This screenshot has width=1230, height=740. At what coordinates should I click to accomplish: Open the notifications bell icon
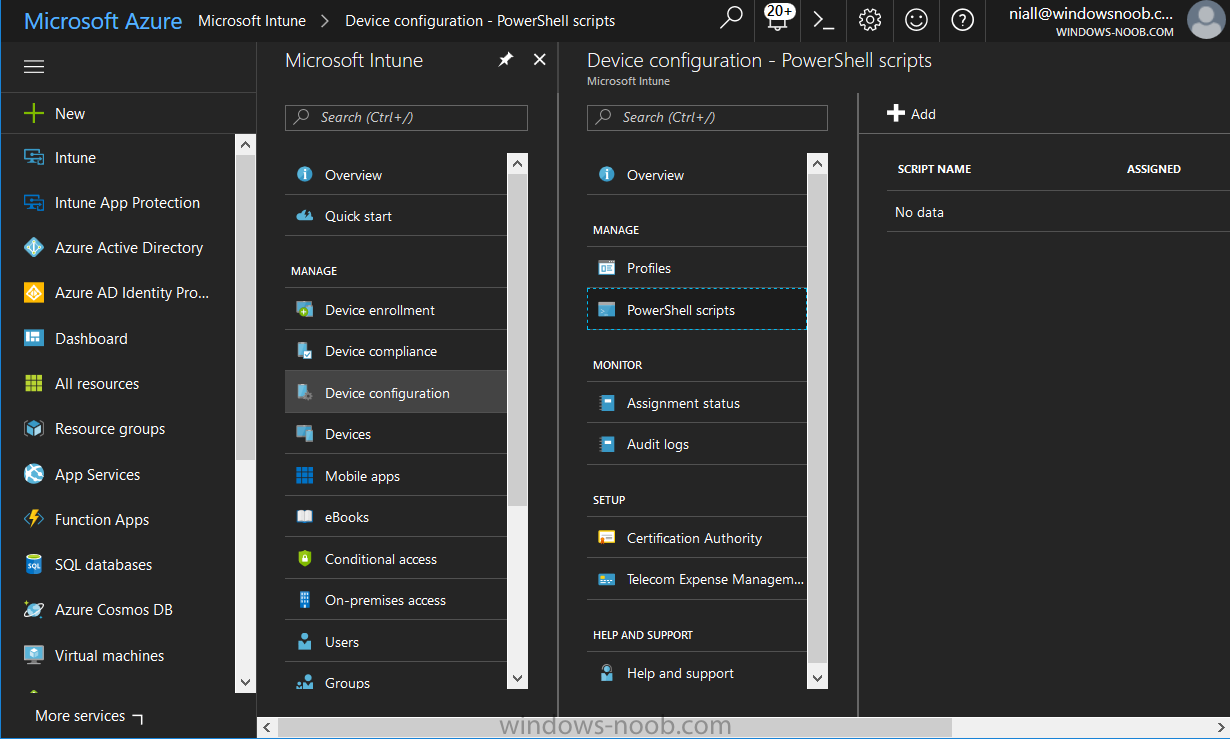(x=778, y=18)
